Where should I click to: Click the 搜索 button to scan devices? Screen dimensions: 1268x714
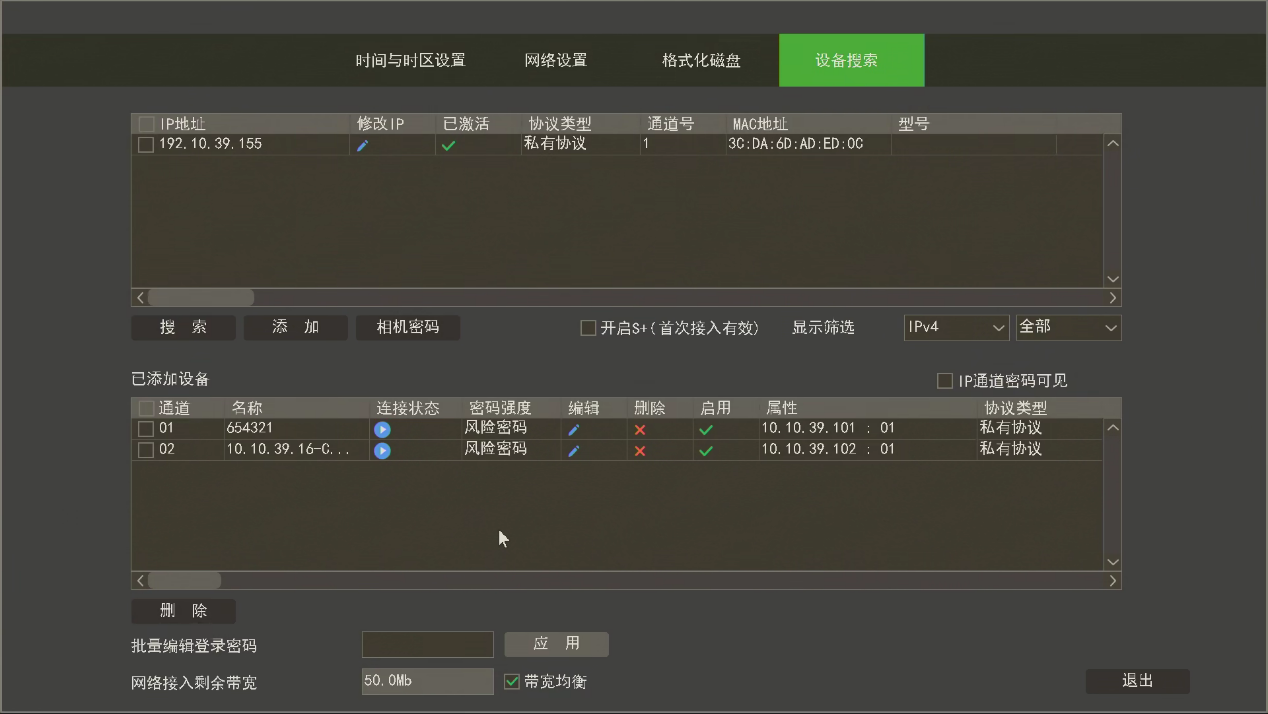pos(183,327)
